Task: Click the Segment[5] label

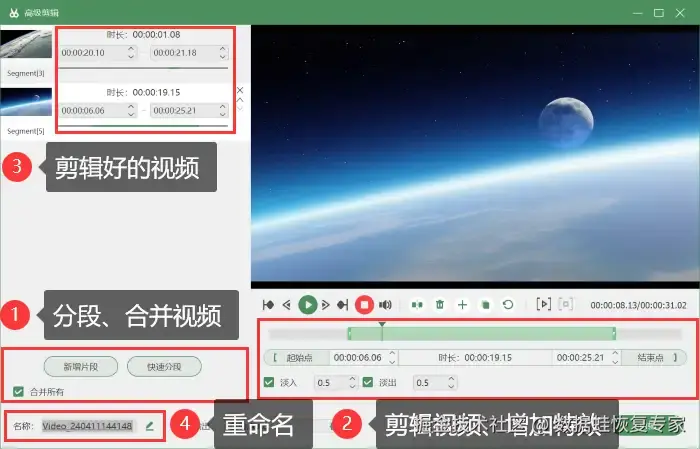Action: pos(26,131)
